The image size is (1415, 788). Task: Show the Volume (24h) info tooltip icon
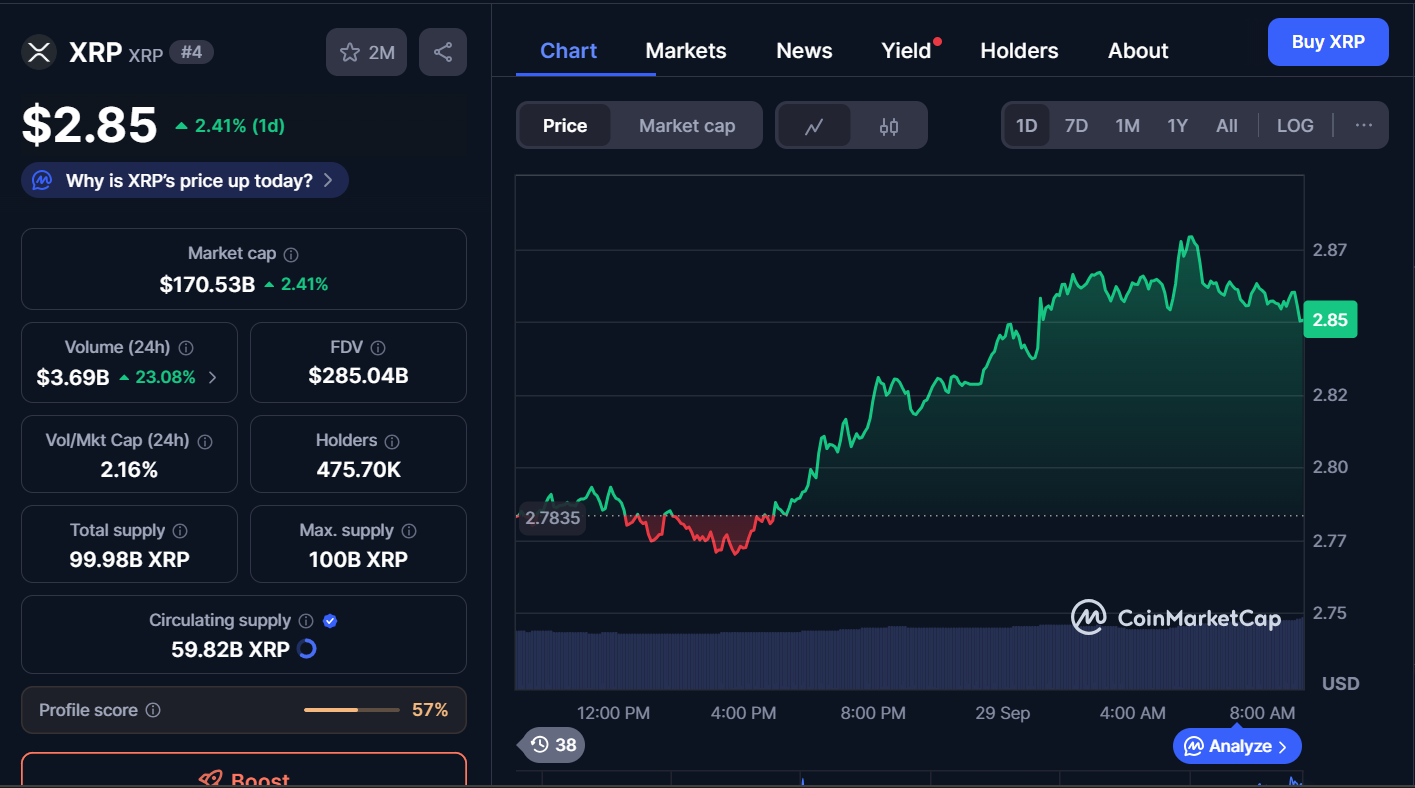pos(186,348)
